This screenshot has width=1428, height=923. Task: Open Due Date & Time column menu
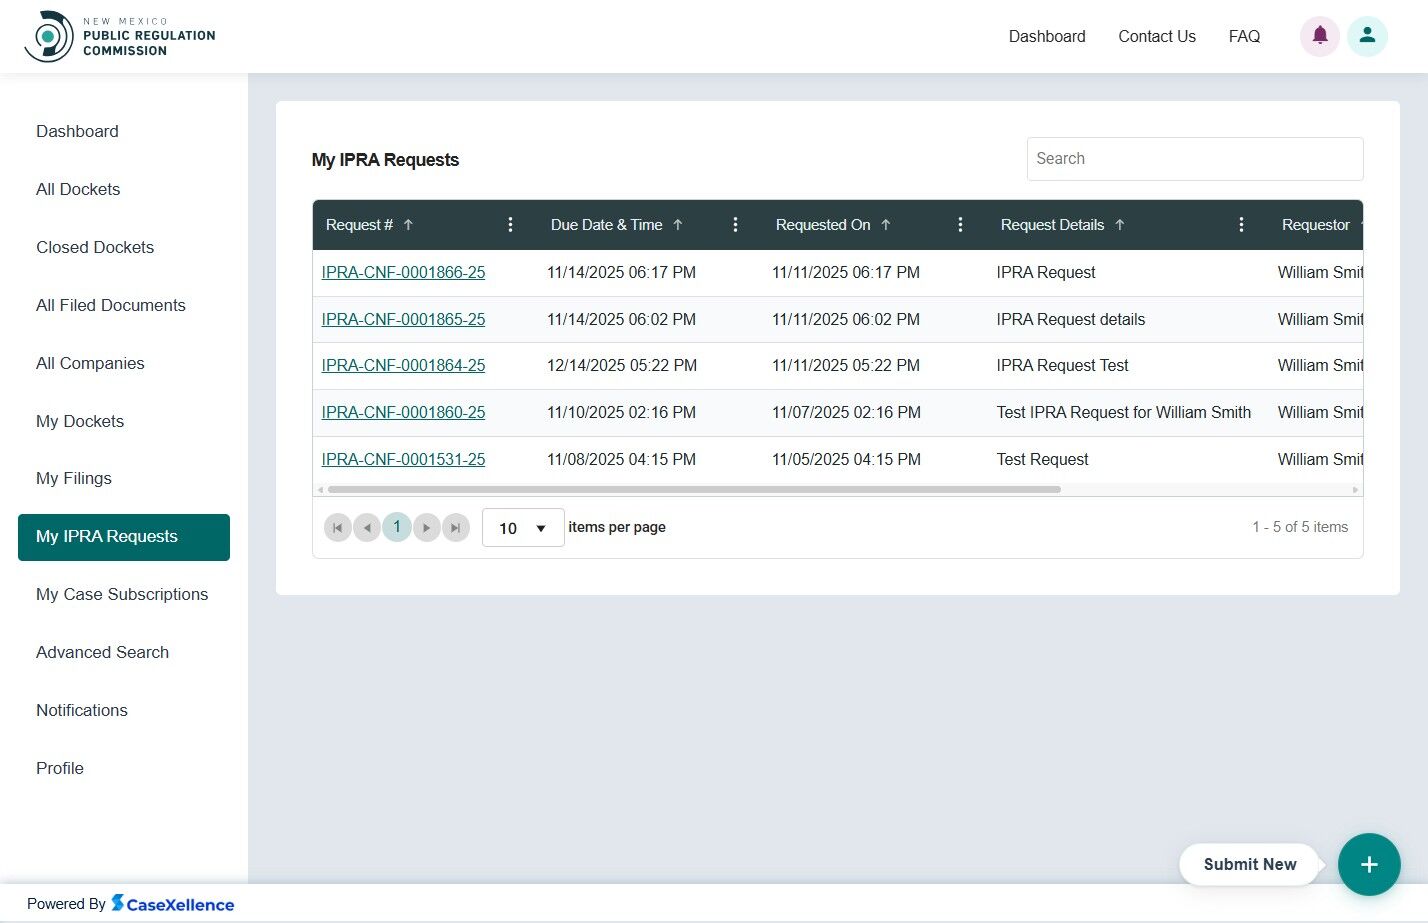(x=735, y=225)
